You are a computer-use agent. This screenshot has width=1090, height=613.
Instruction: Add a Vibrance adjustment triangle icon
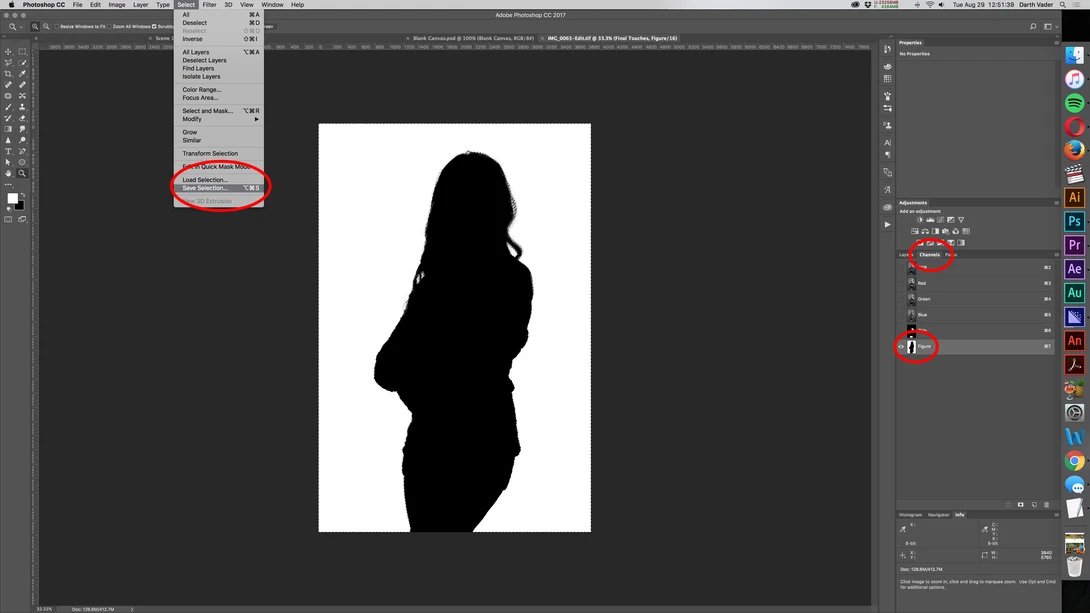(x=961, y=220)
